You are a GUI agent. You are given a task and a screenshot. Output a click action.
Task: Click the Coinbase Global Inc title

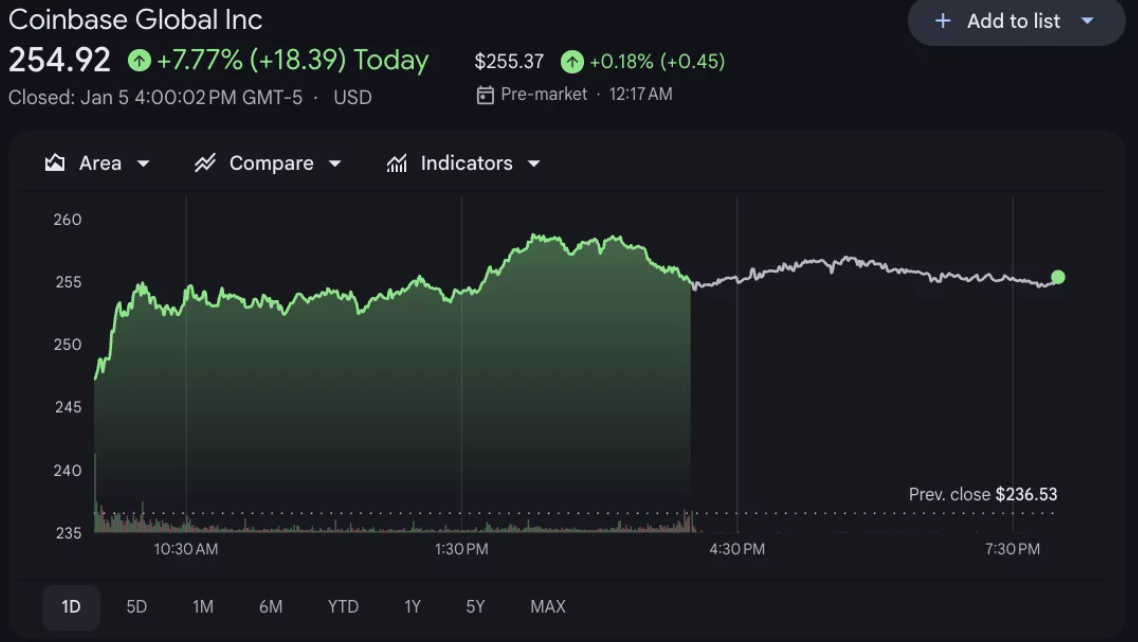coord(135,19)
